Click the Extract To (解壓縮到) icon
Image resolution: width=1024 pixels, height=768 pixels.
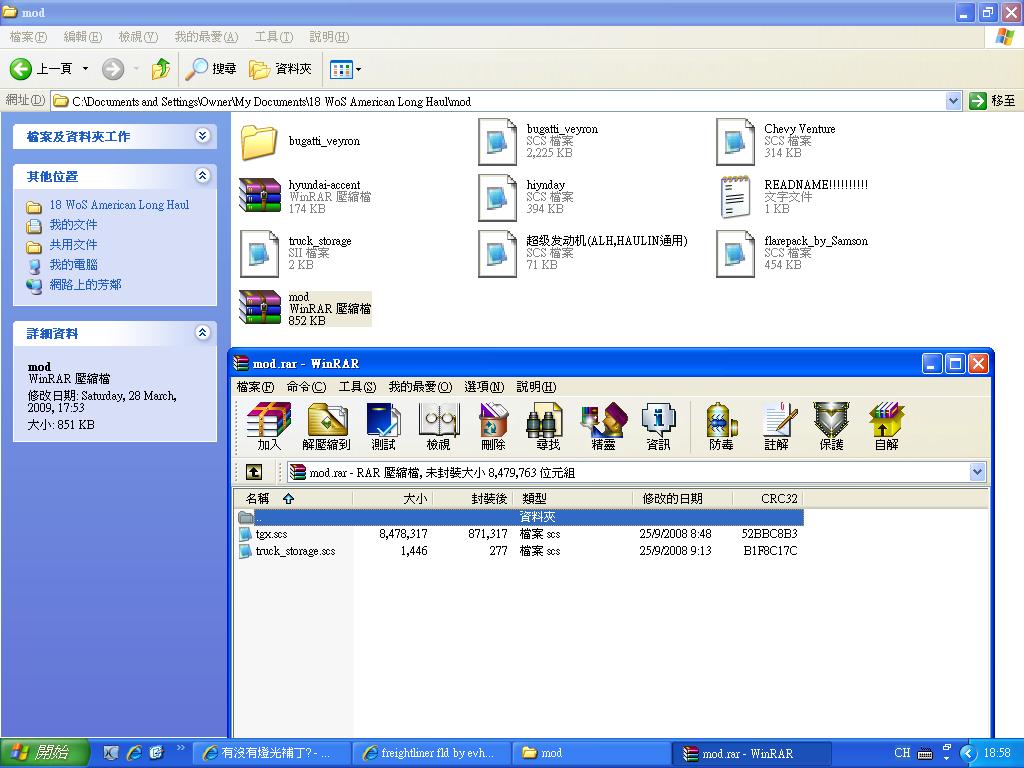pos(327,425)
